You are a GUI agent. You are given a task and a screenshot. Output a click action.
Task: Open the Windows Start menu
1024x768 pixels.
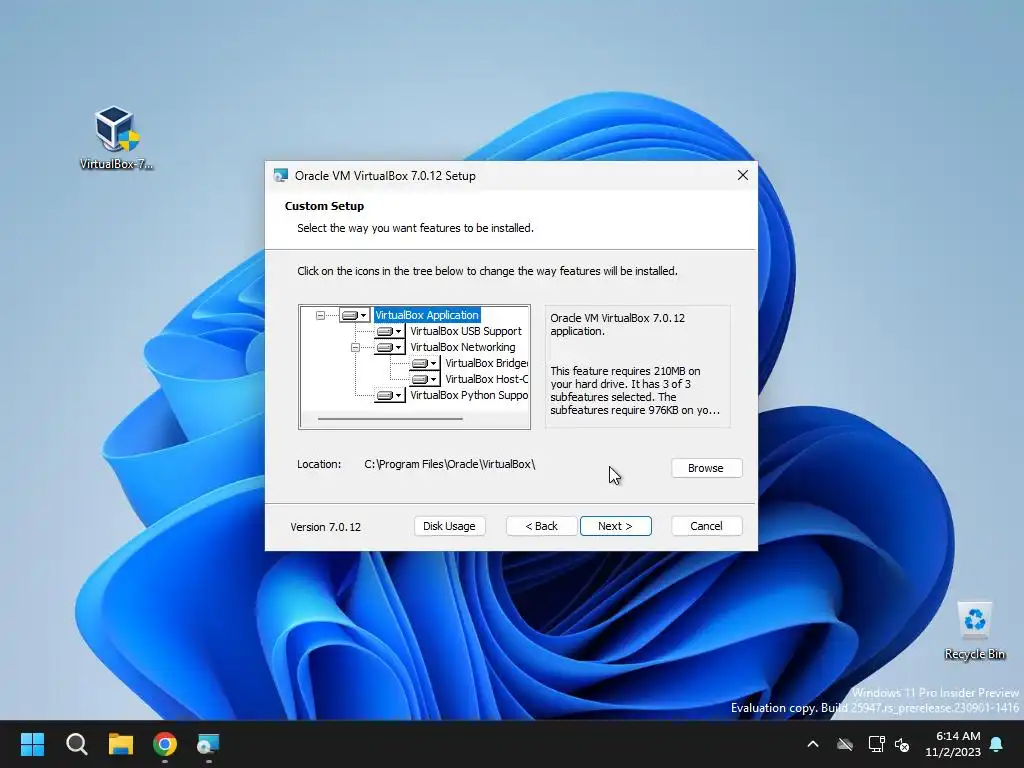coord(32,744)
